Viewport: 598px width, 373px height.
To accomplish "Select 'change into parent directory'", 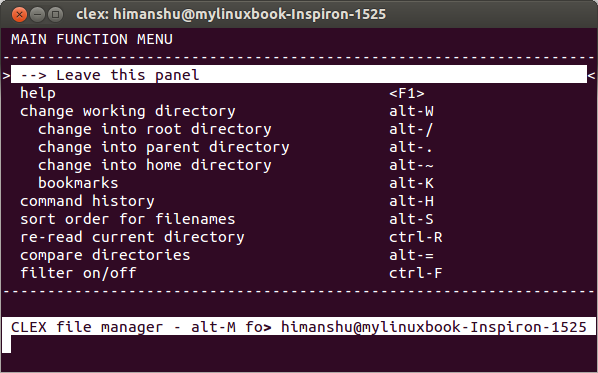I will pyautogui.click(x=164, y=147).
